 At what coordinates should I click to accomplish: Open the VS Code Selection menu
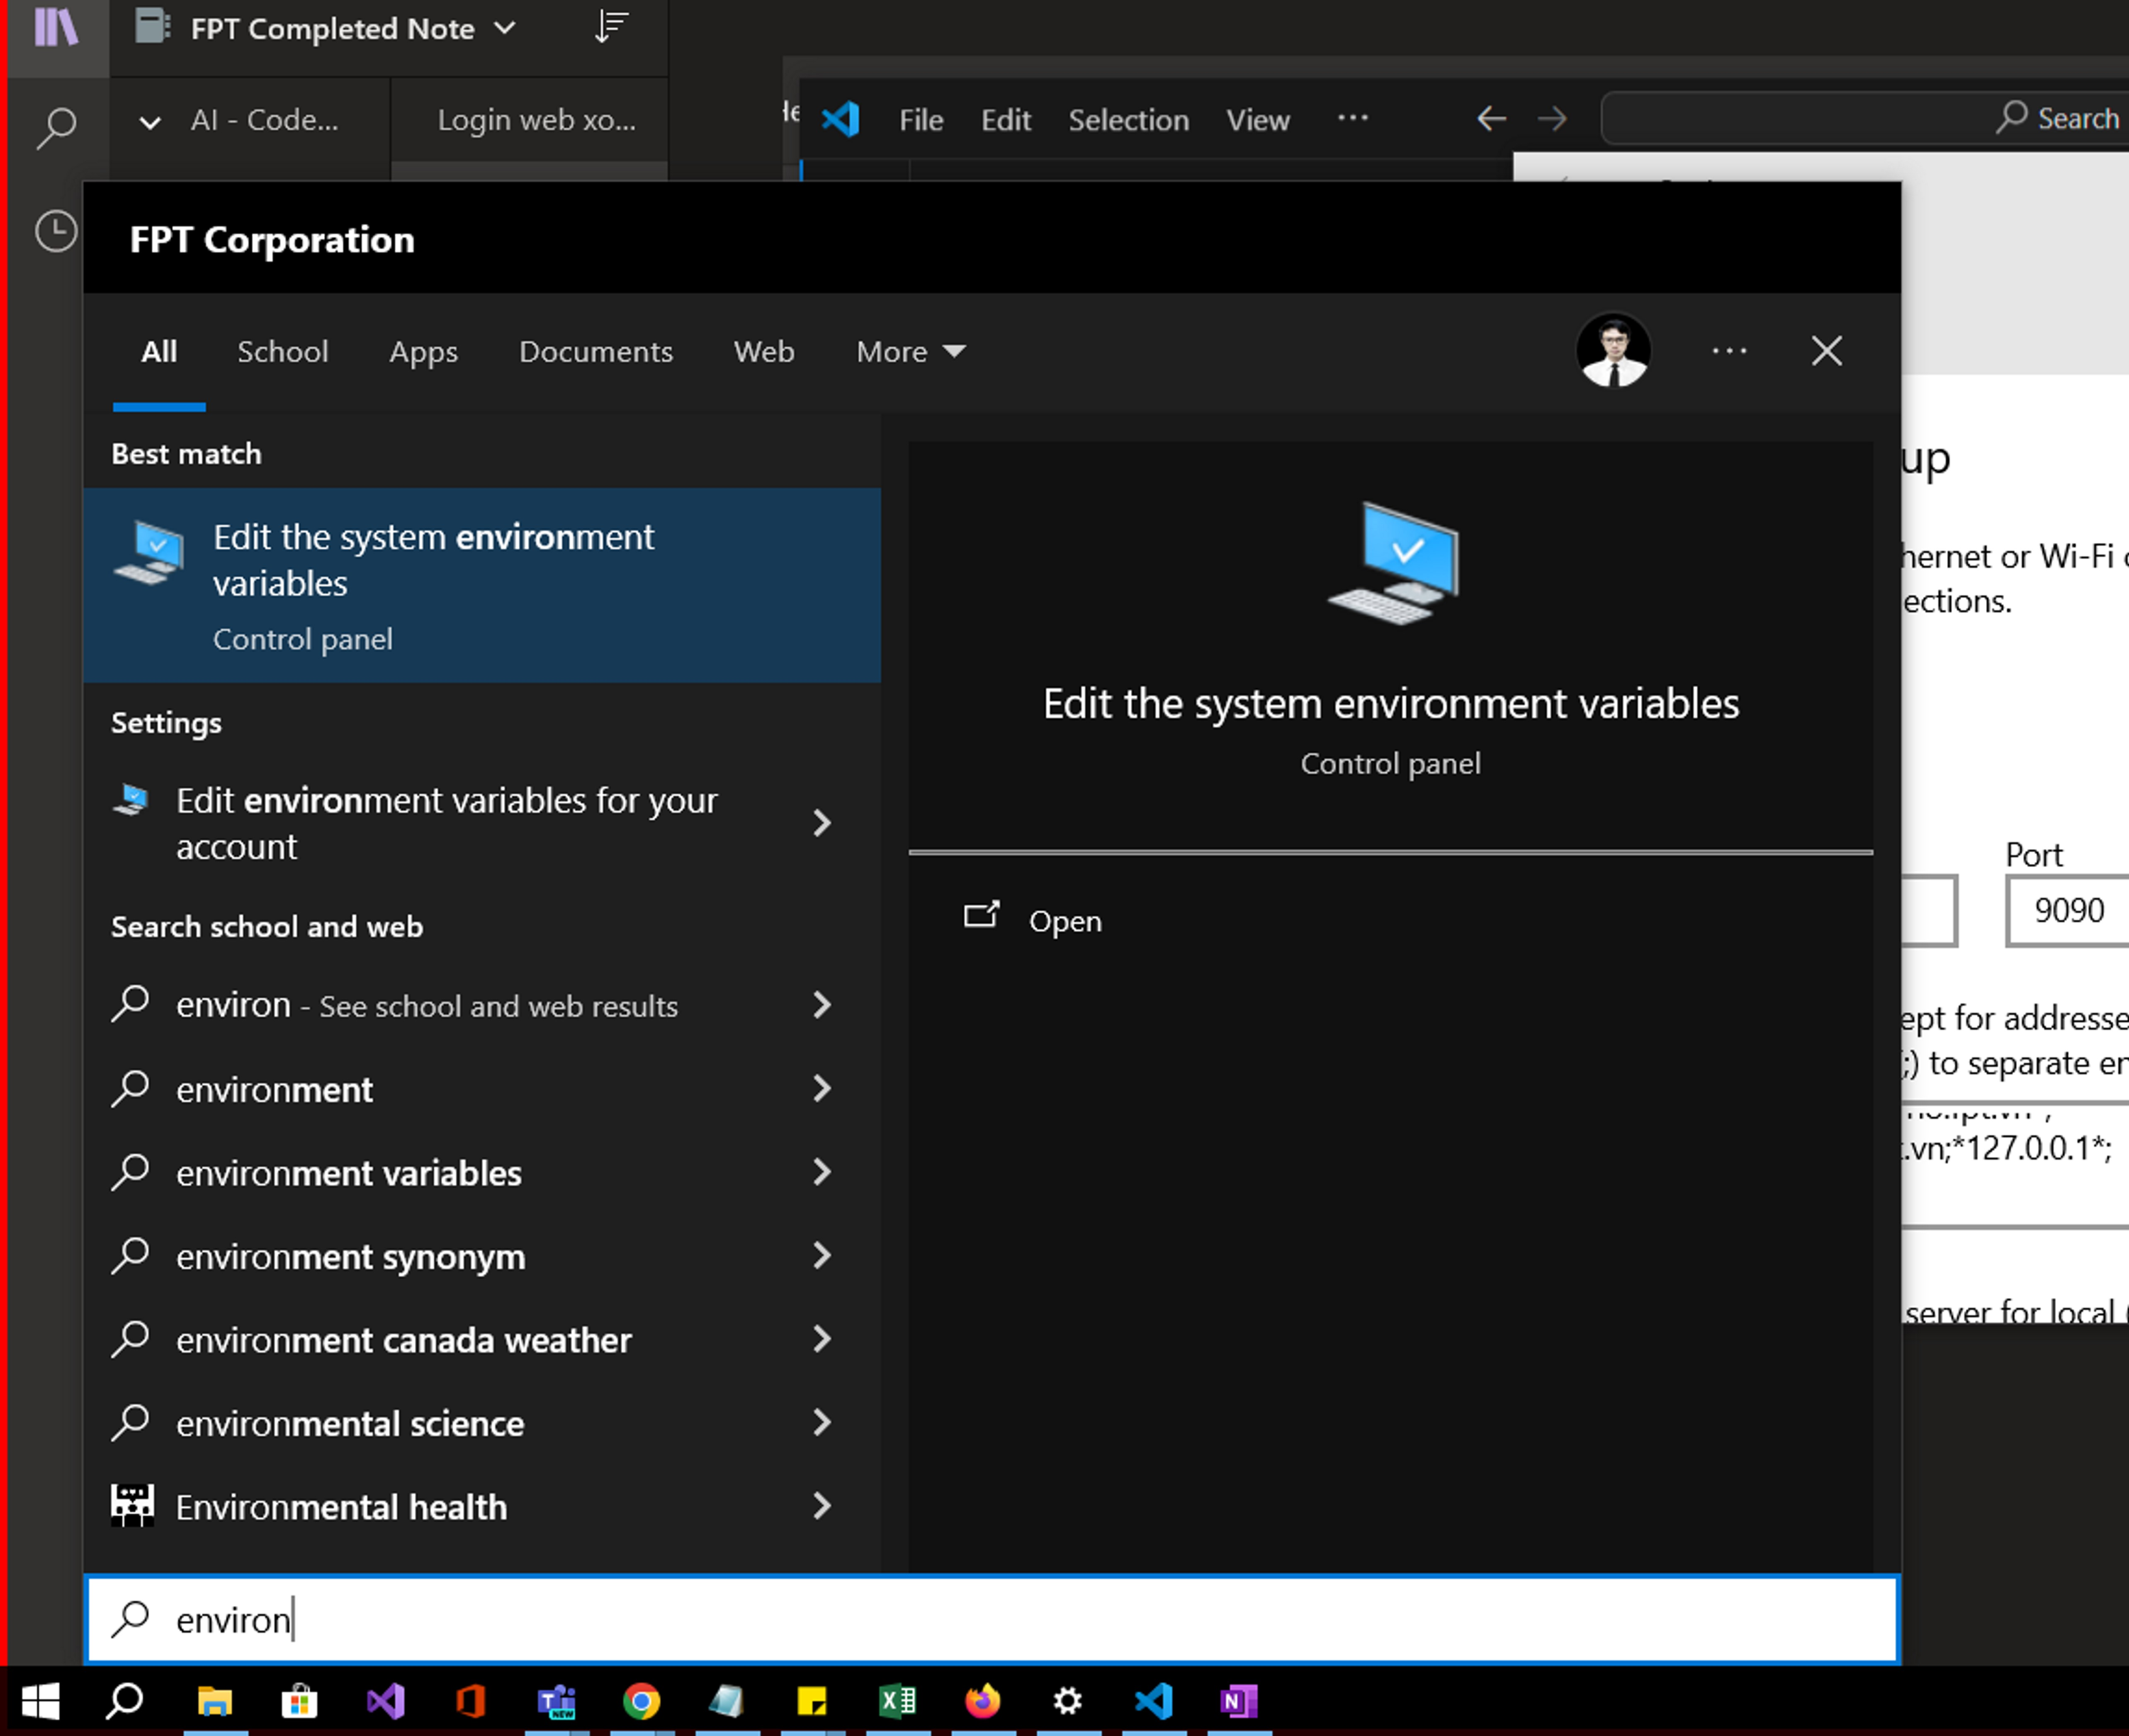tap(1128, 120)
